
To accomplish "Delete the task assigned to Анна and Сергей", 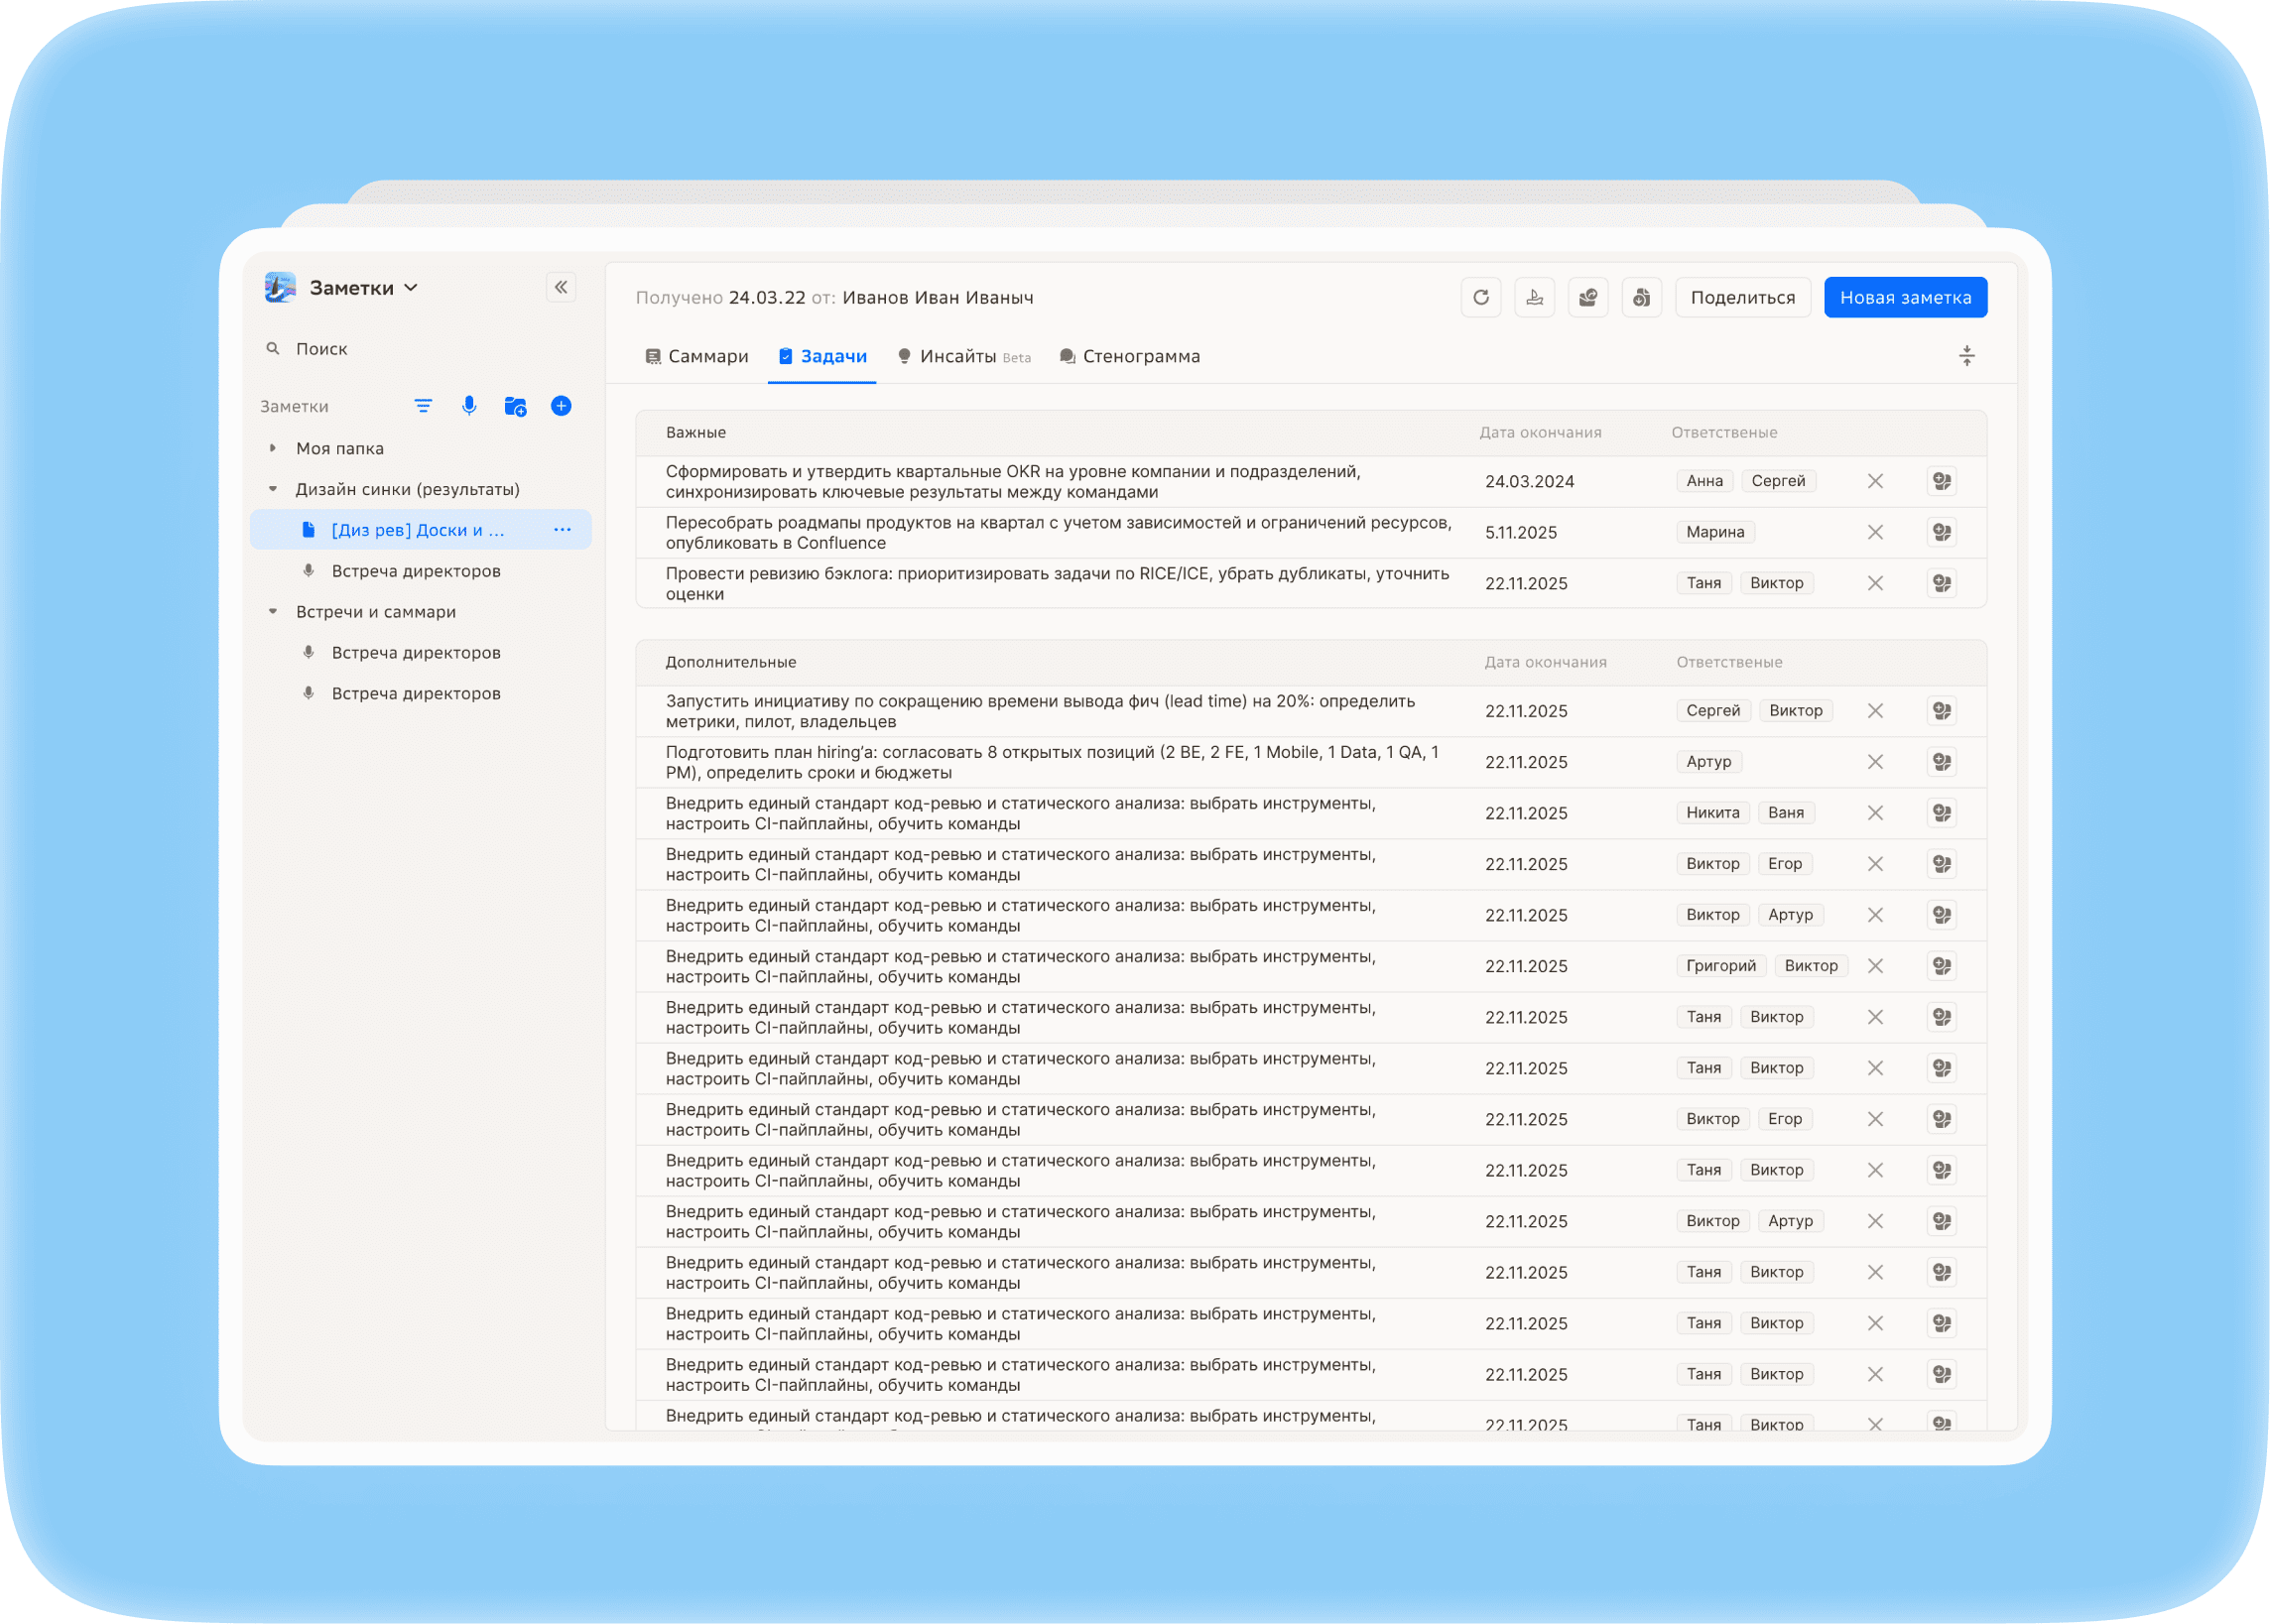I will tap(1875, 482).
